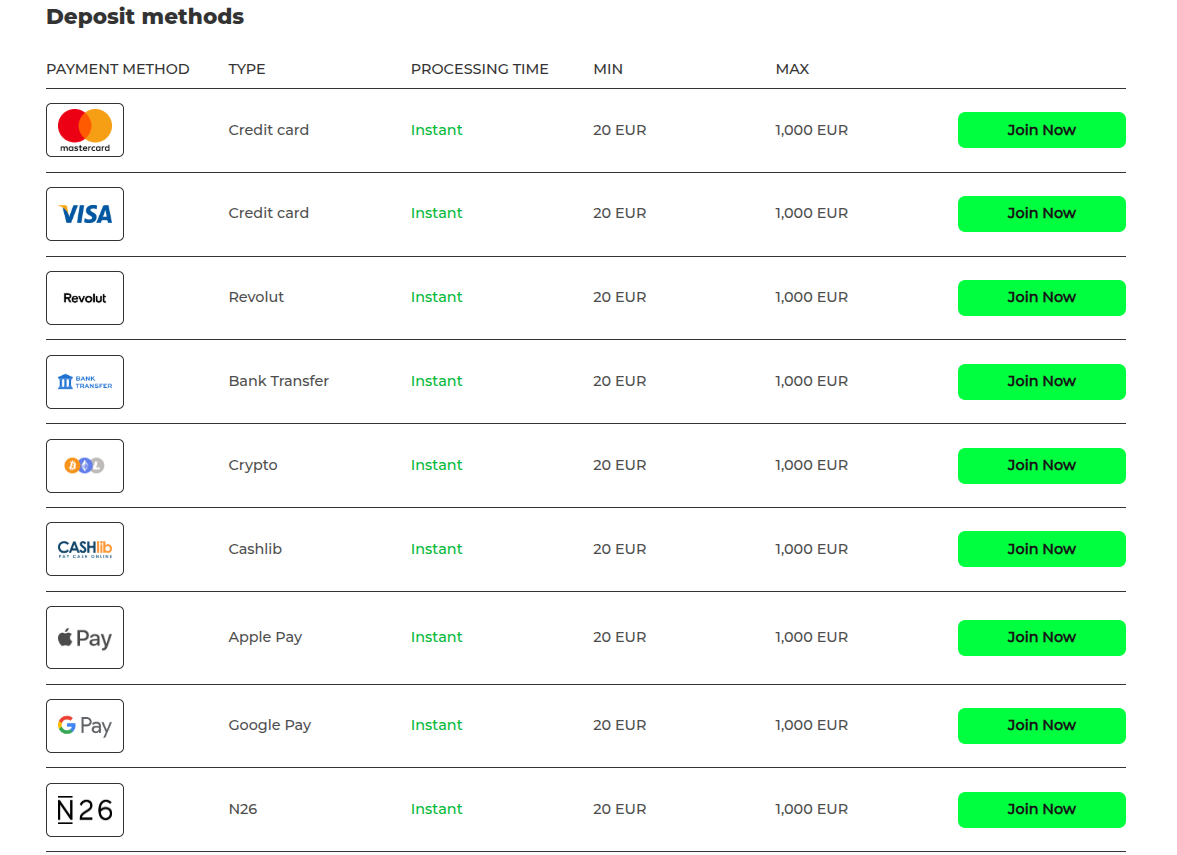The width and height of the screenshot is (1177, 855).
Task: Click Join Now for Apple Pay
Action: coord(1041,638)
